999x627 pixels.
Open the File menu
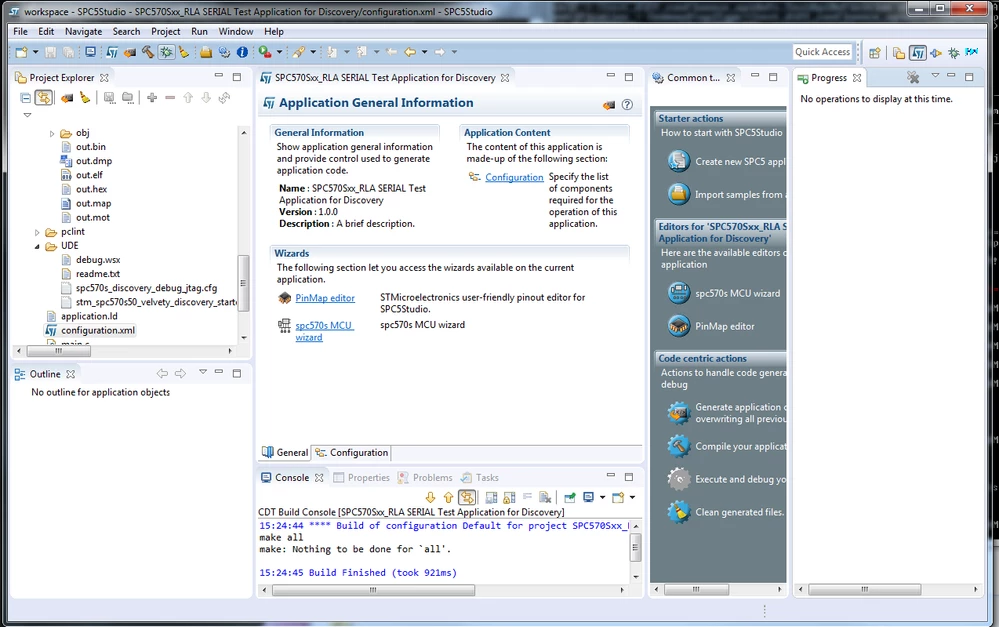point(20,31)
